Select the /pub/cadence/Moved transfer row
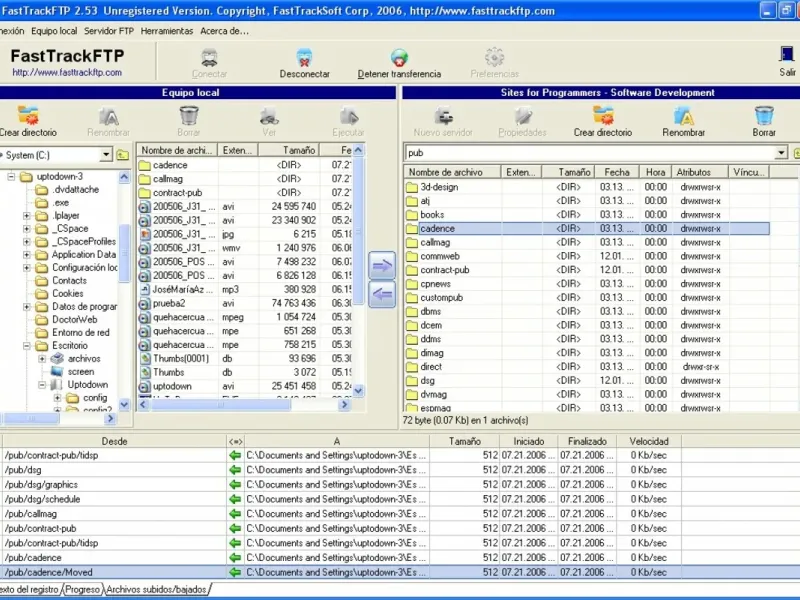 400,572
